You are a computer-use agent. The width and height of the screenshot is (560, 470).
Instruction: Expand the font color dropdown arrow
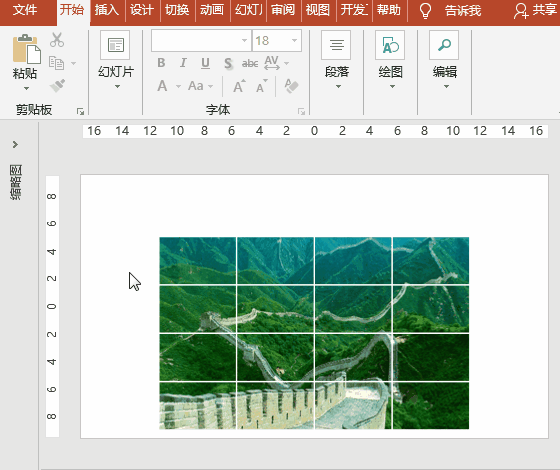(178, 86)
